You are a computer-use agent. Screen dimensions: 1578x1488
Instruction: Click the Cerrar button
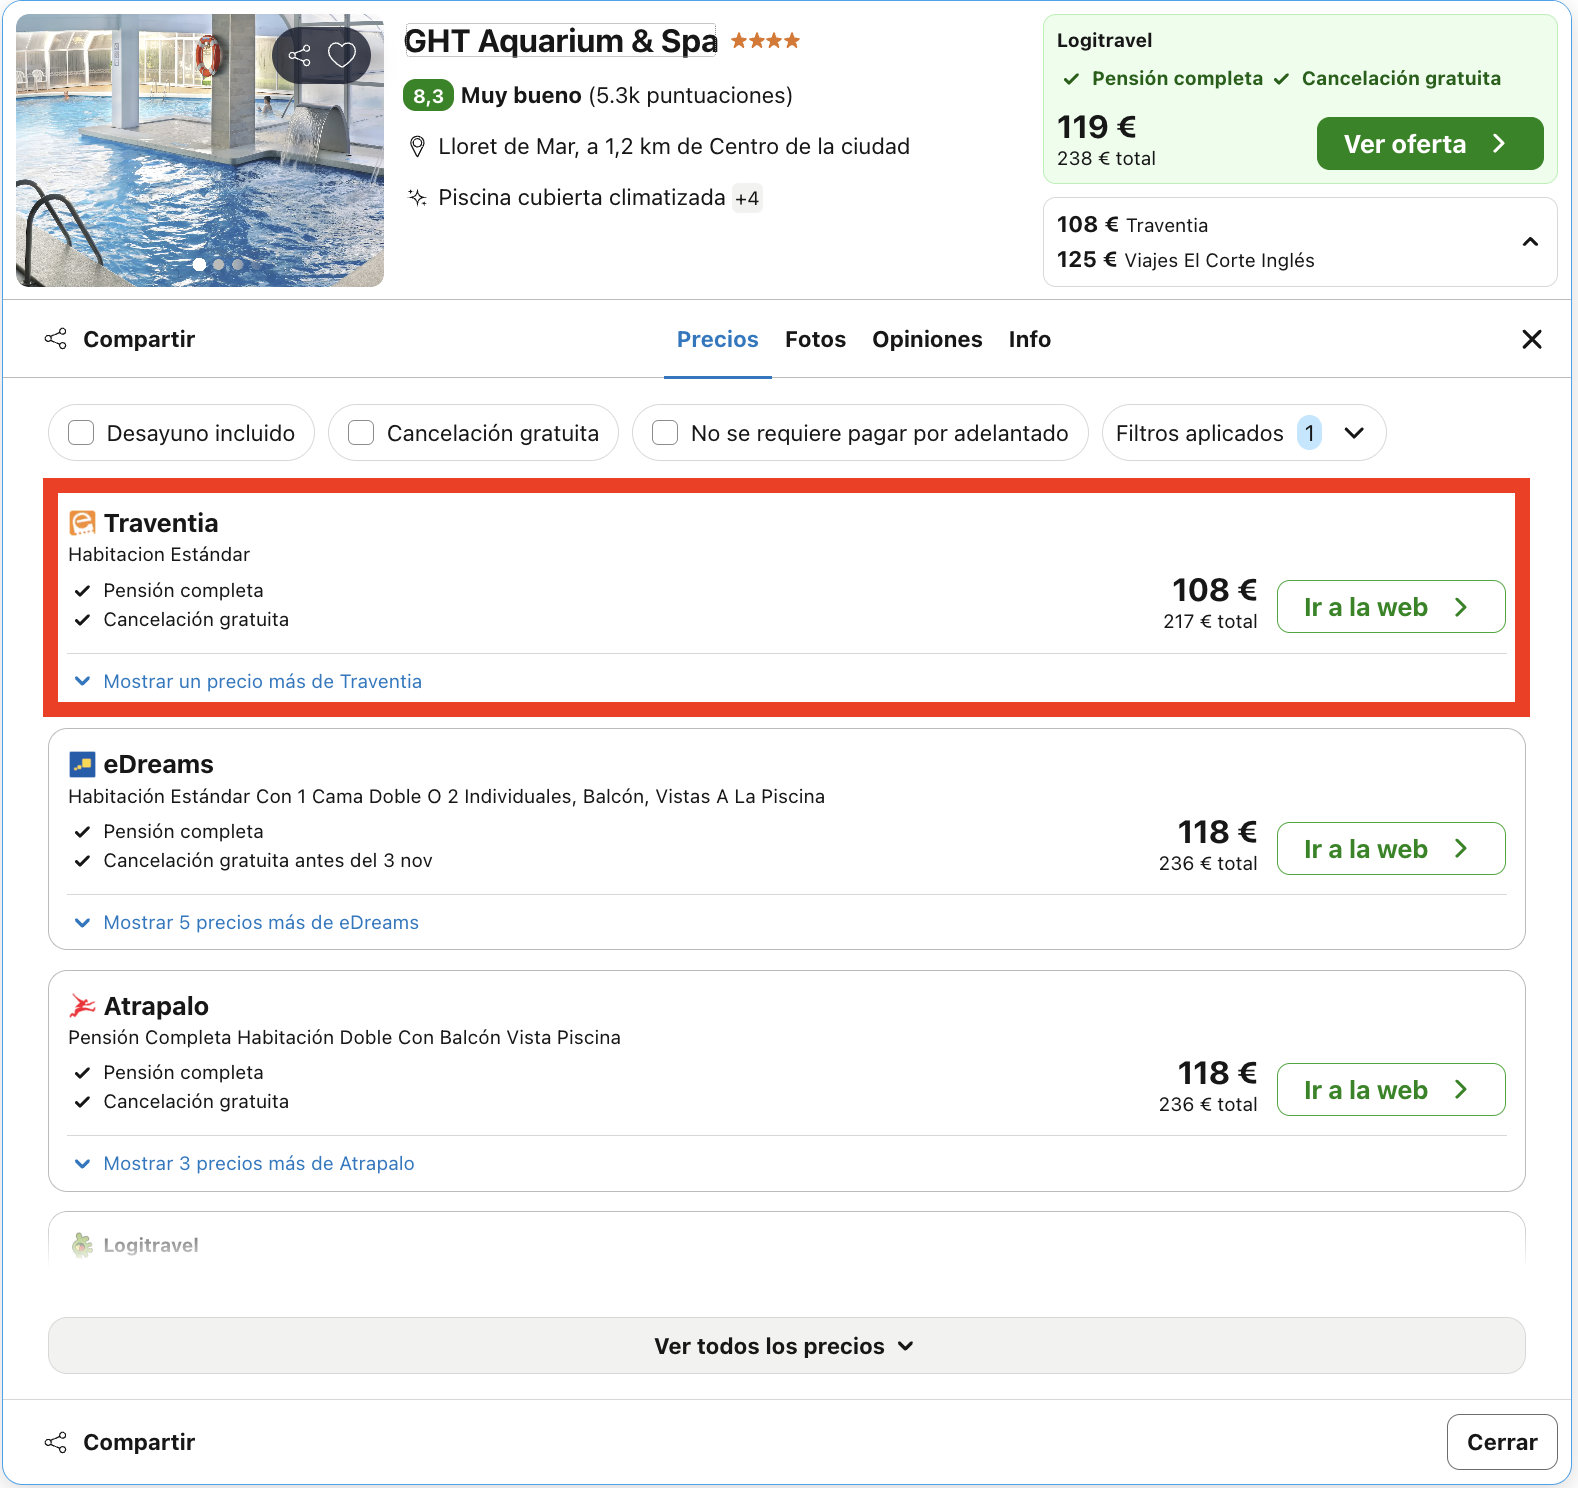(1501, 1442)
